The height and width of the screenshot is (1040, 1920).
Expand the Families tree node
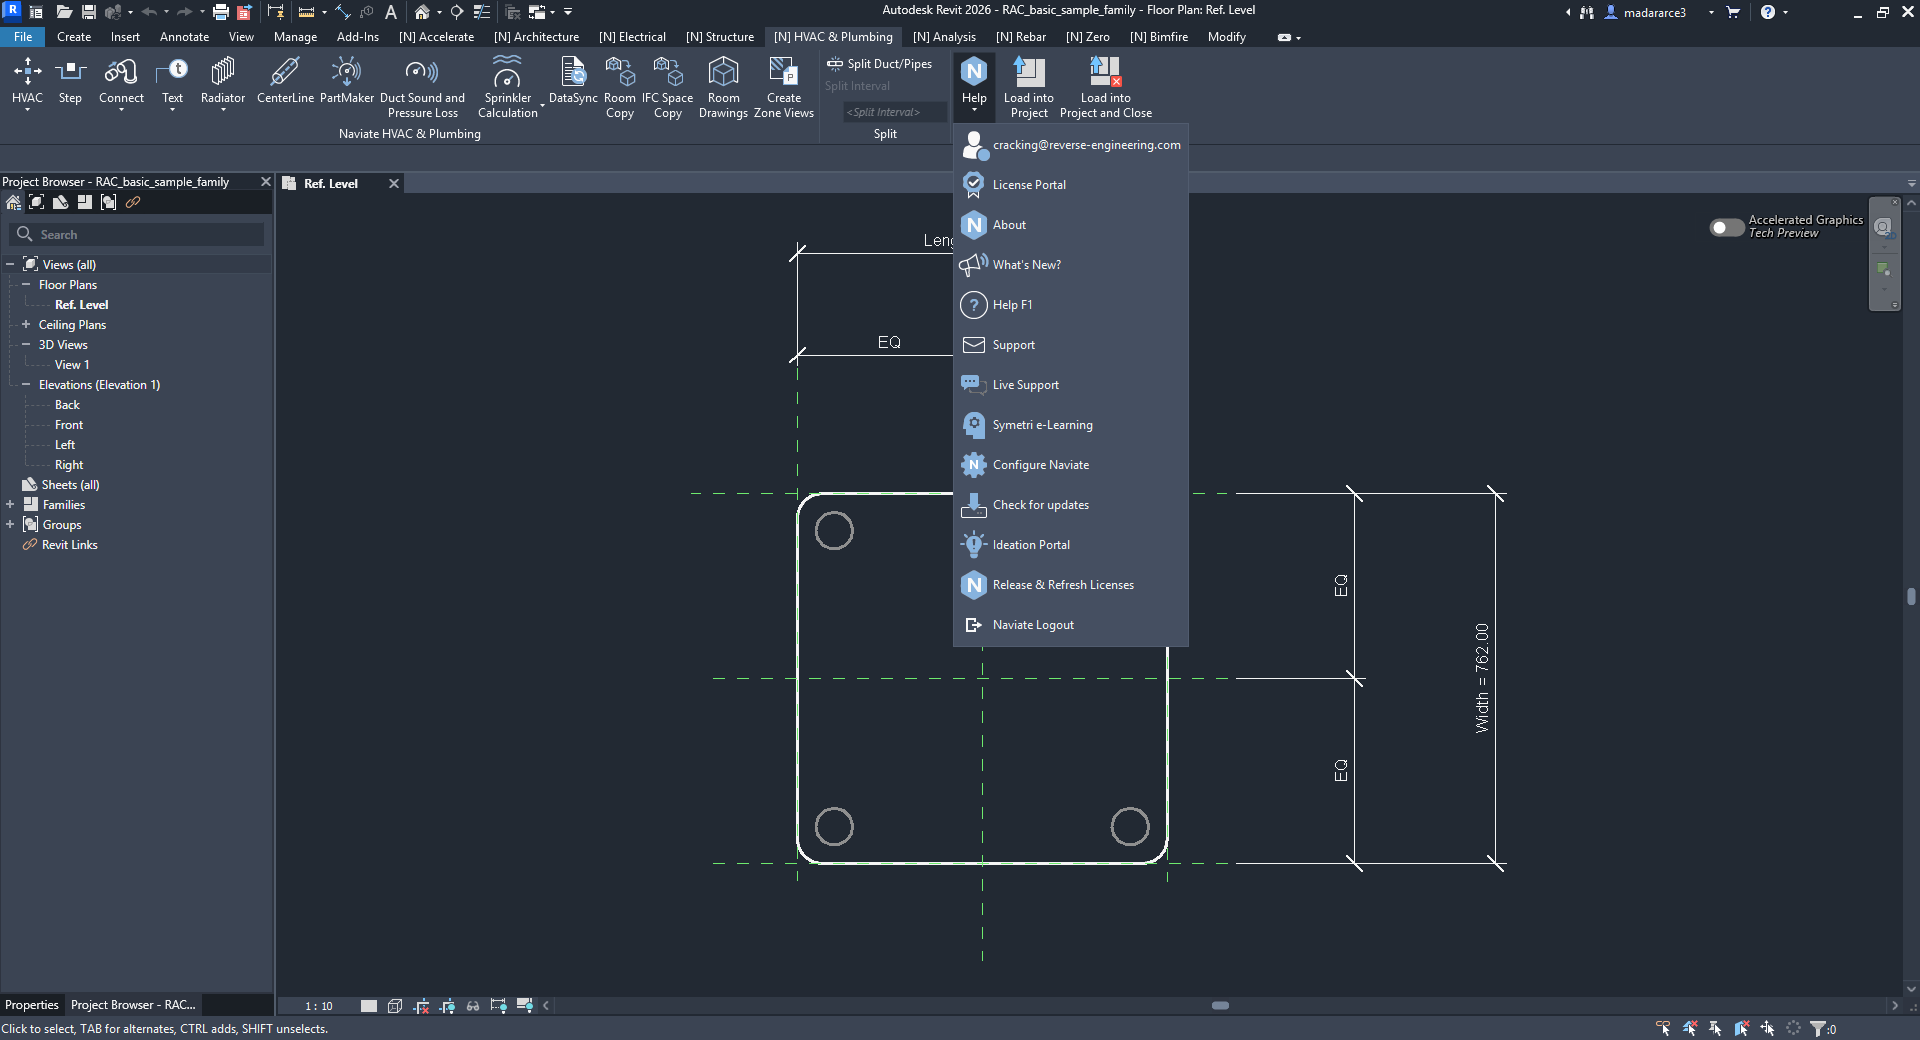10,505
